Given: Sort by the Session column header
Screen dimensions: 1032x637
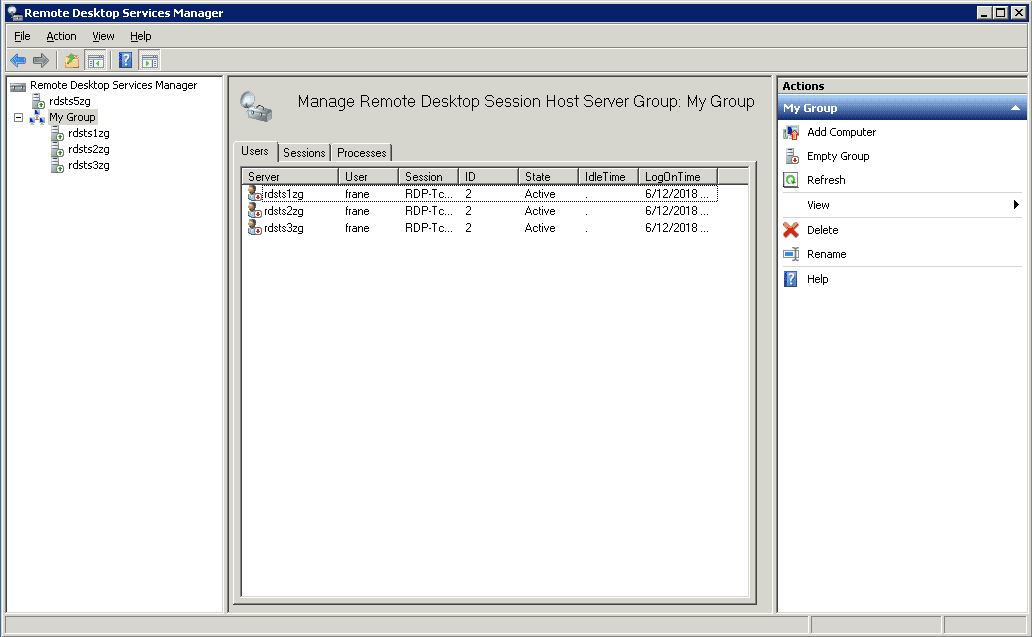Looking at the screenshot, I should pos(428,177).
